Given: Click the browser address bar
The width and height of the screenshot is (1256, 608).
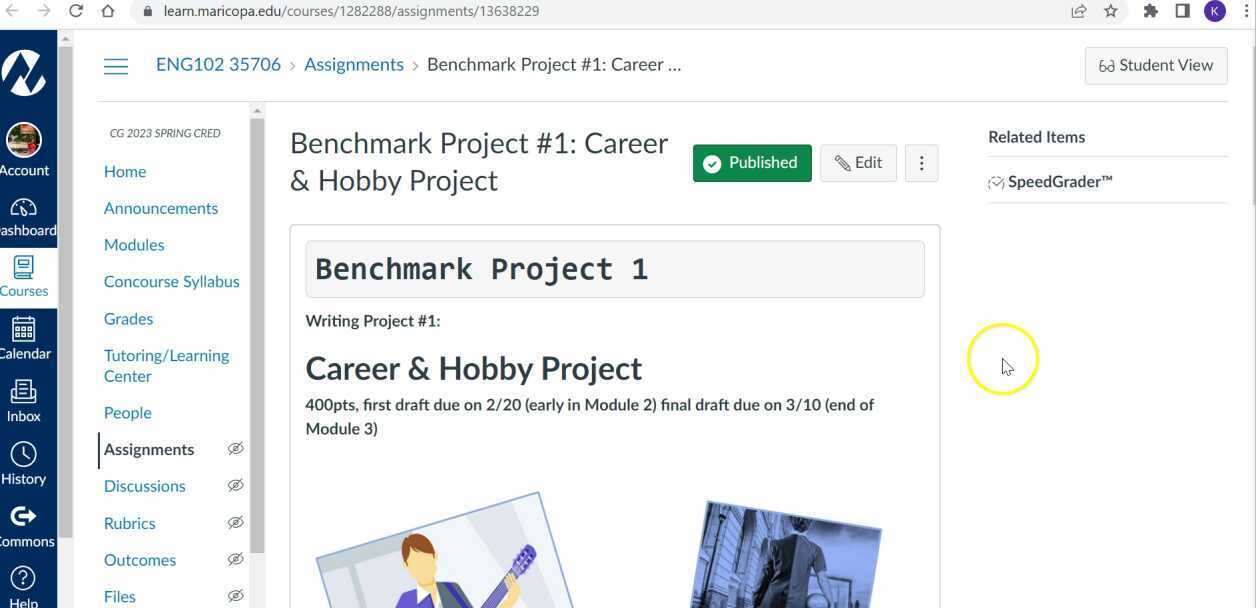Looking at the screenshot, I should [x=400, y=11].
